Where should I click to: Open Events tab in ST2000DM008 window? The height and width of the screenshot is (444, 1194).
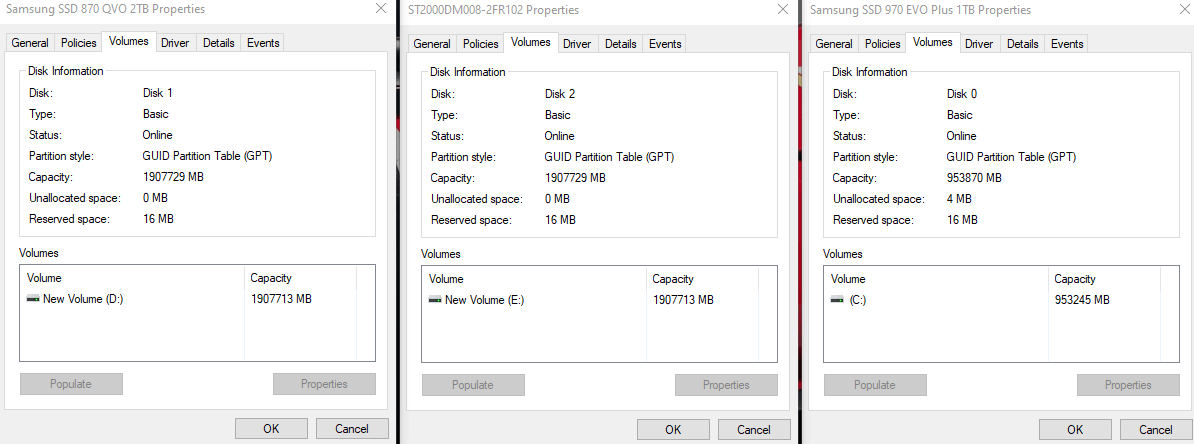click(665, 44)
